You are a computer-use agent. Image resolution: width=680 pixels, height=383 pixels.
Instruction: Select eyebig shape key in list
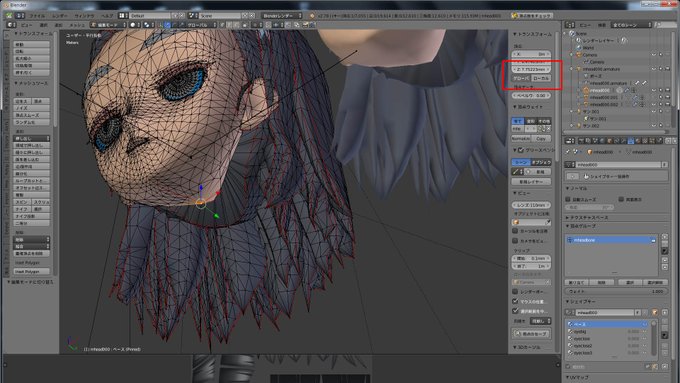click(x=607, y=331)
